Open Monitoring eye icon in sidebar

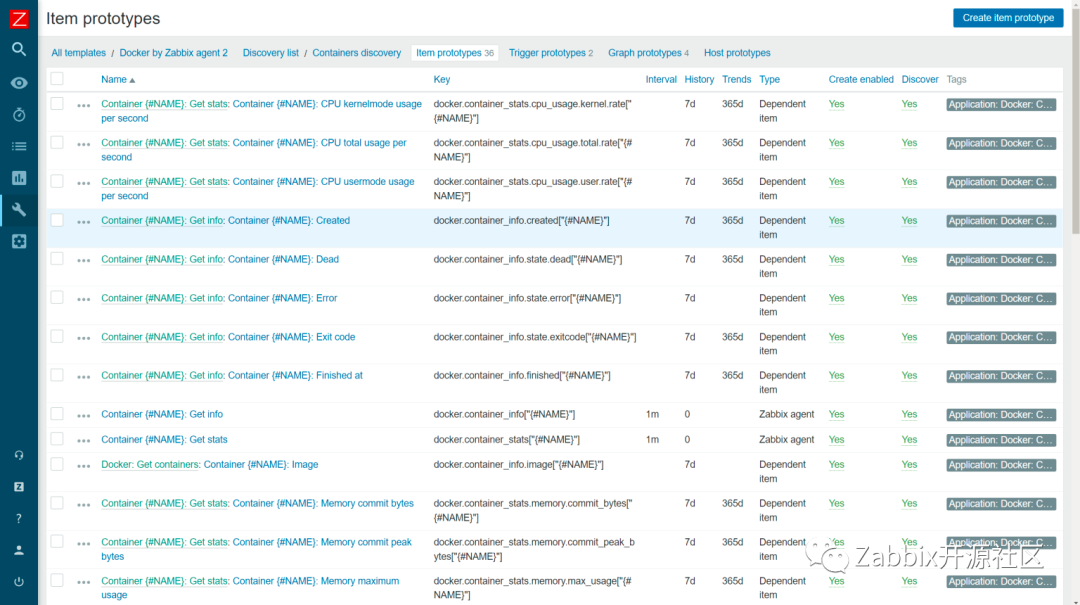[19, 83]
